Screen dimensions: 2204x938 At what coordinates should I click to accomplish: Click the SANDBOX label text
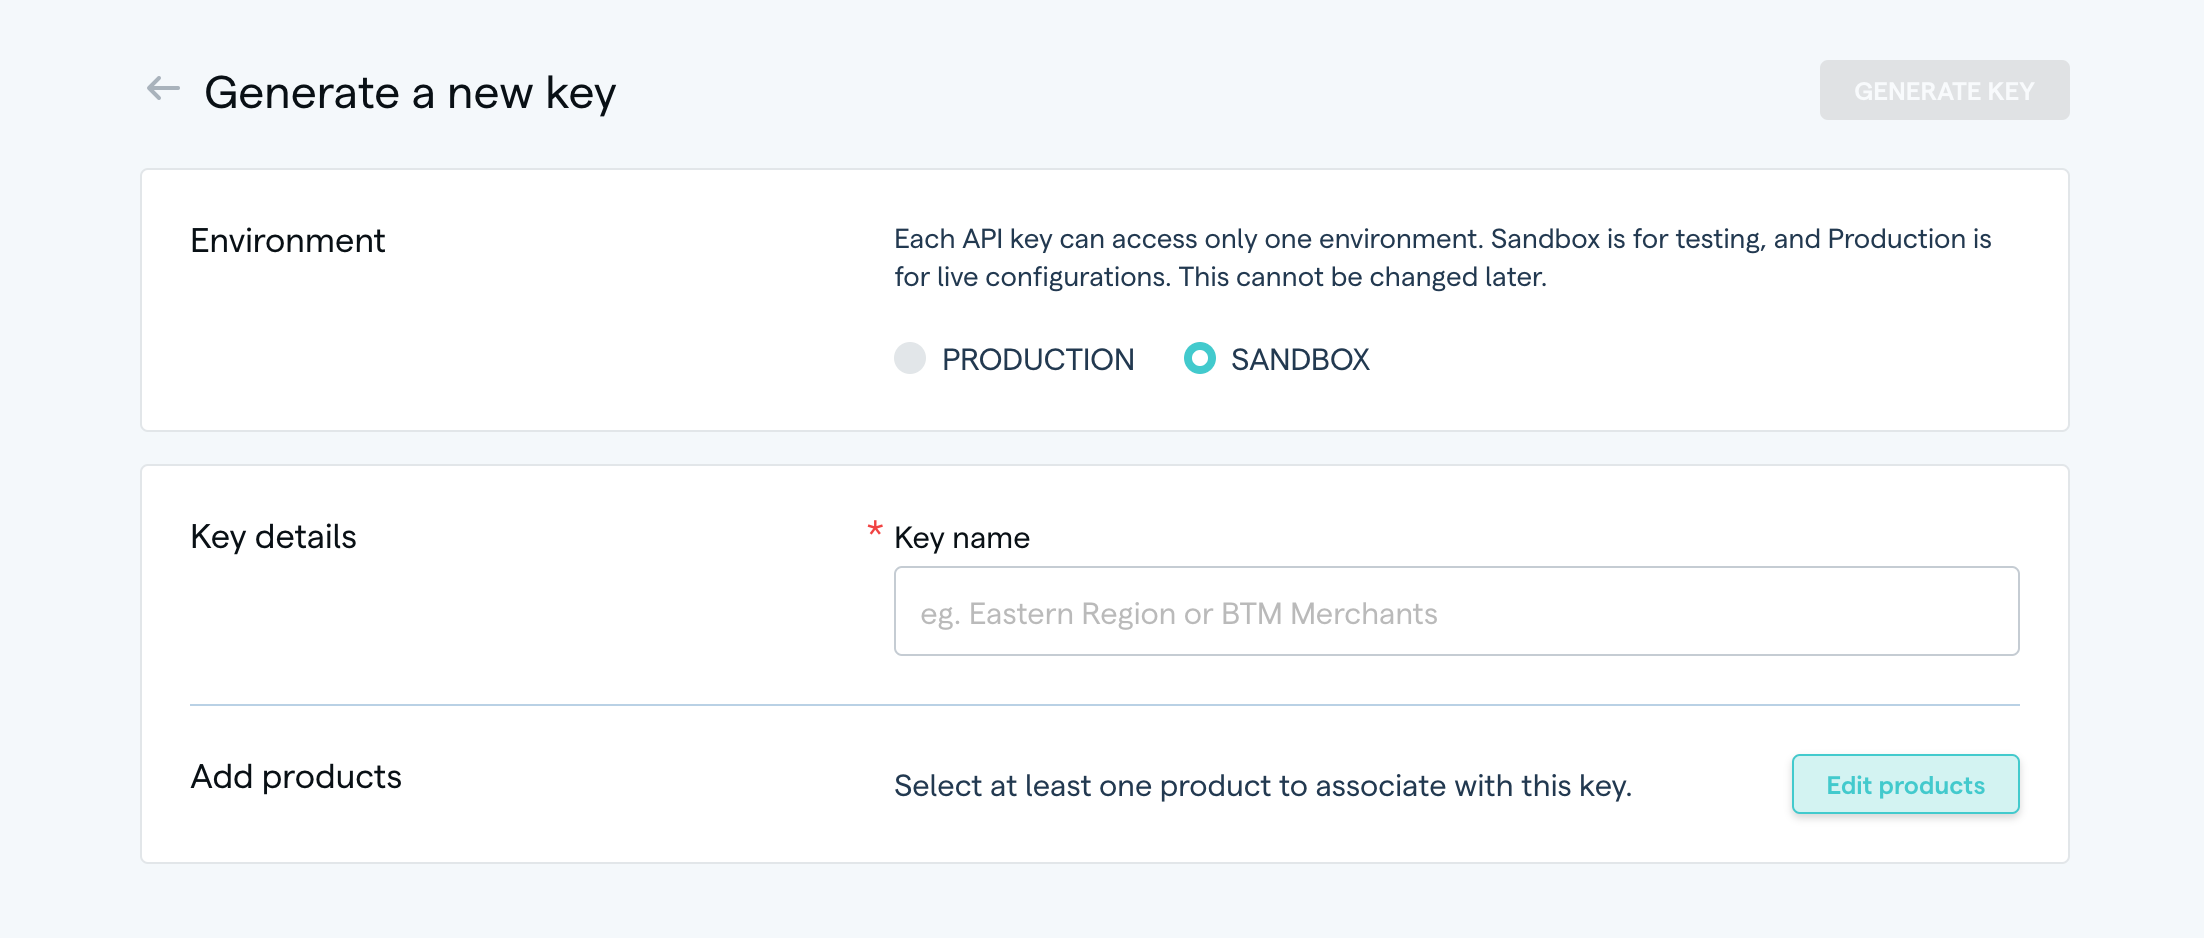tap(1299, 360)
